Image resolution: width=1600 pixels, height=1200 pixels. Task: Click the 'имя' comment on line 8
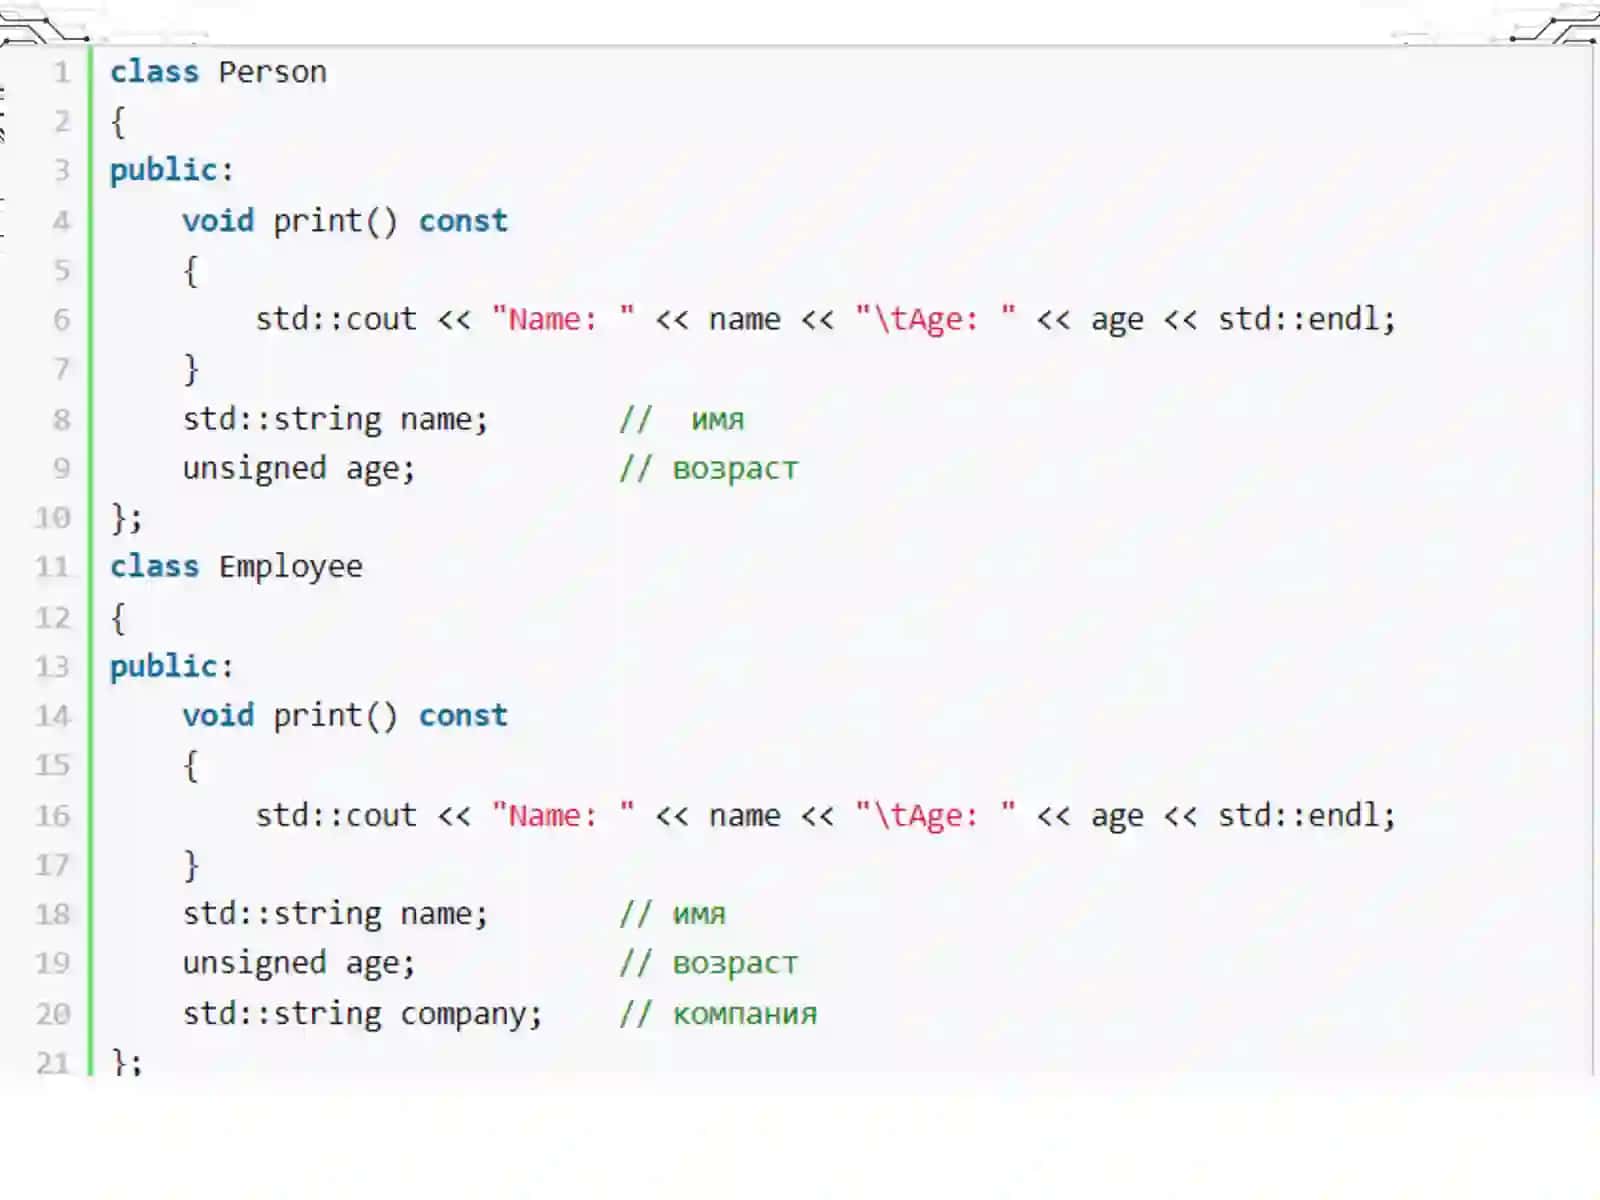pos(718,419)
